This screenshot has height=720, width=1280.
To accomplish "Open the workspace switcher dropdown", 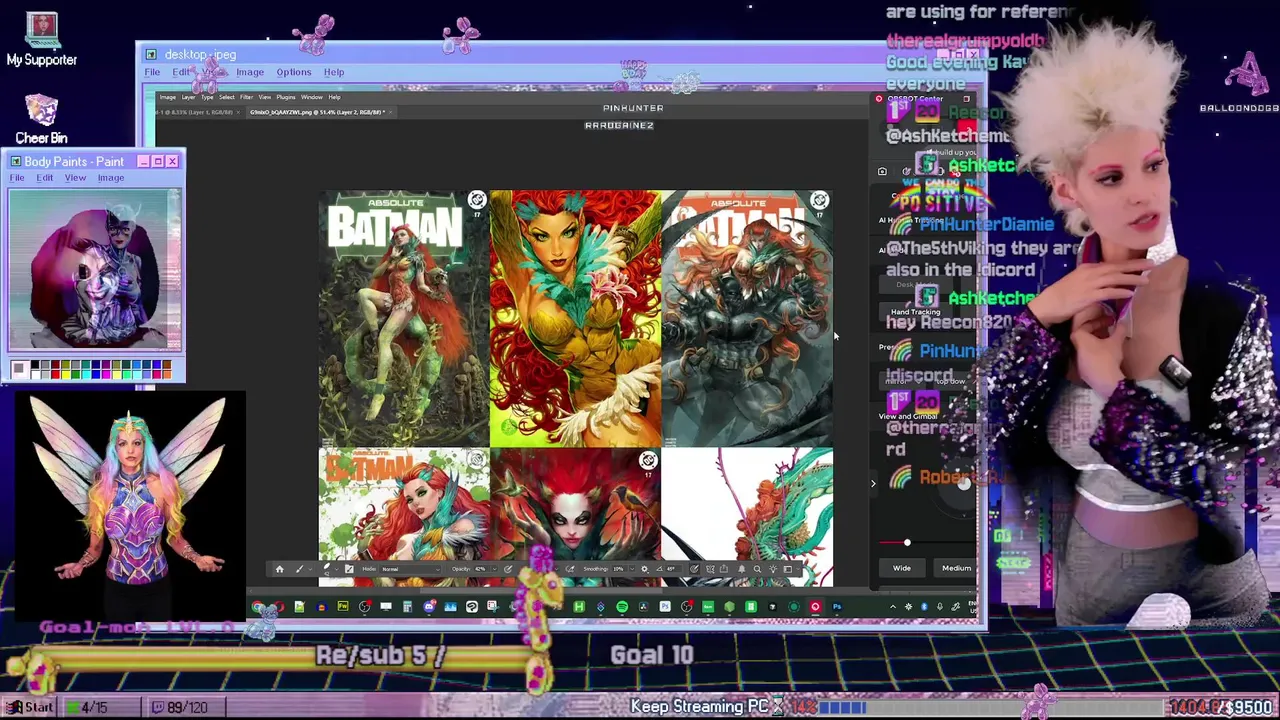I will click(x=790, y=569).
